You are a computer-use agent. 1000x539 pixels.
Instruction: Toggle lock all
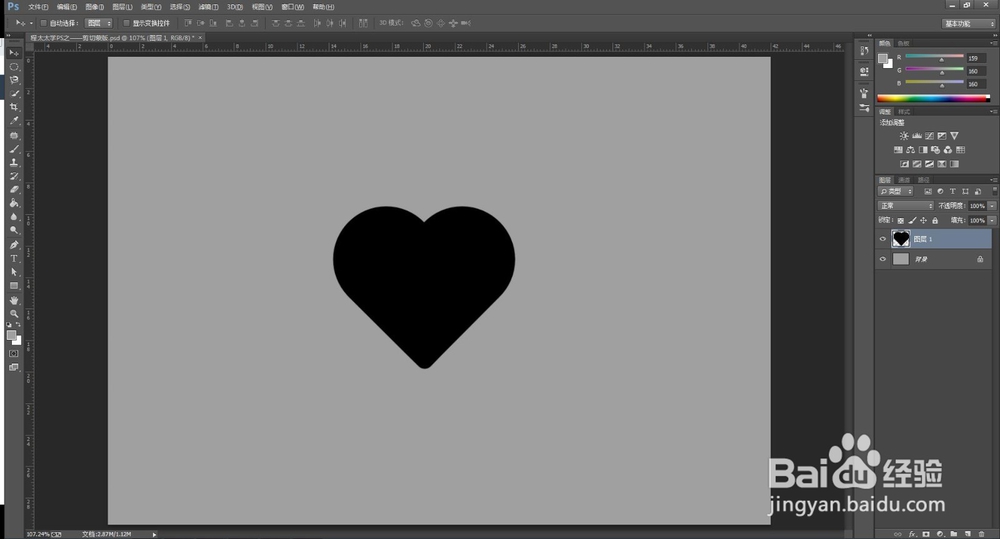tap(935, 221)
